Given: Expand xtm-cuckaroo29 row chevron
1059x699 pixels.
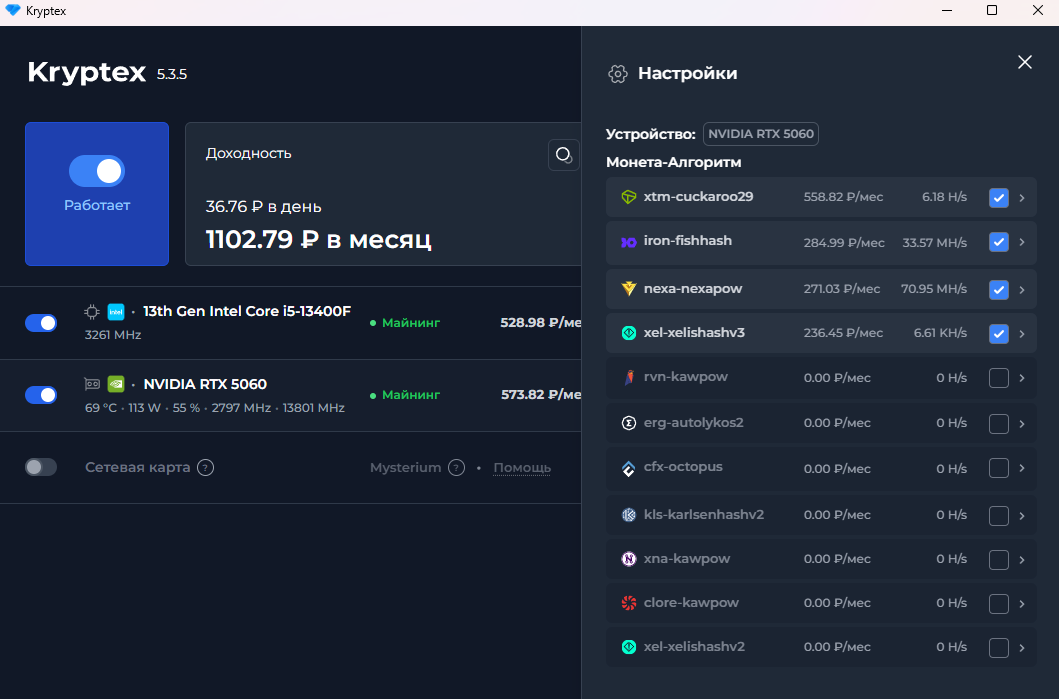Looking at the screenshot, I should [x=1022, y=198].
